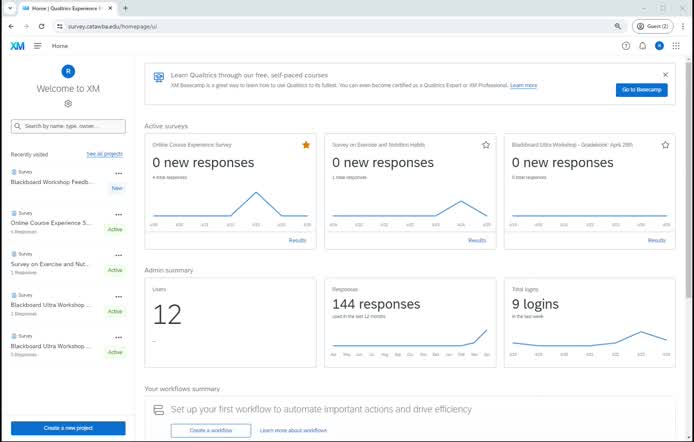The width and height of the screenshot is (694, 442).
Task: Click See all projects link
Action: (x=104, y=154)
